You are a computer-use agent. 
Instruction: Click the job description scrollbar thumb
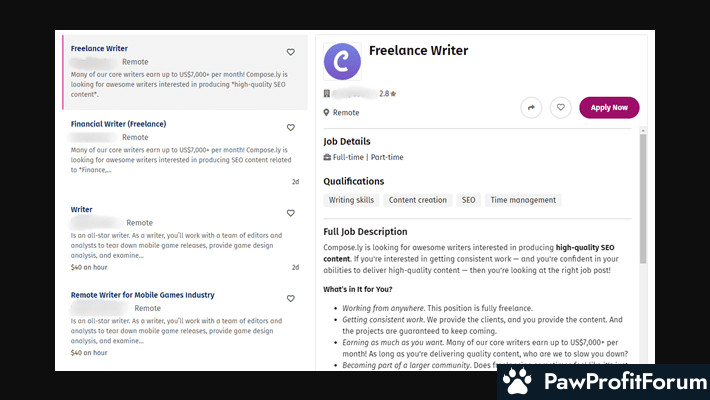(x=643, y=198)
